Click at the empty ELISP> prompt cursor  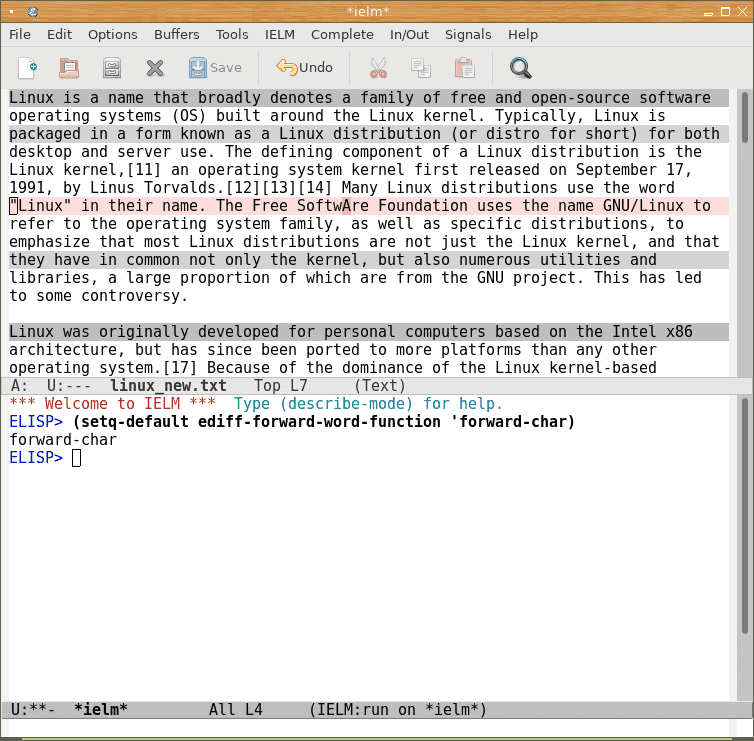click(x=76, y=458)
